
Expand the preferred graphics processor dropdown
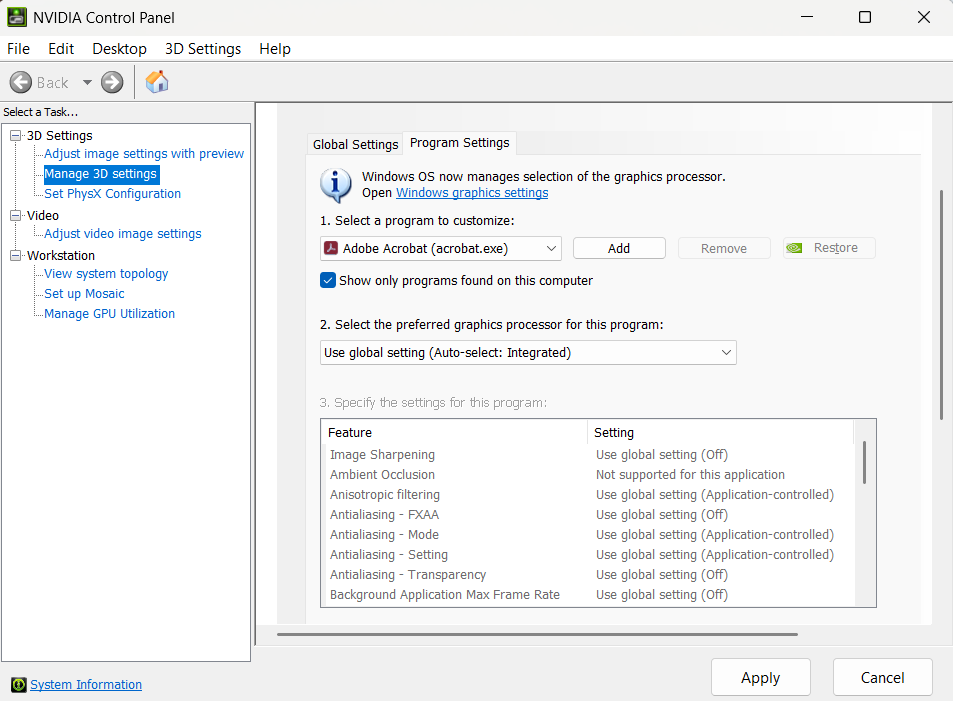[726, 352]
